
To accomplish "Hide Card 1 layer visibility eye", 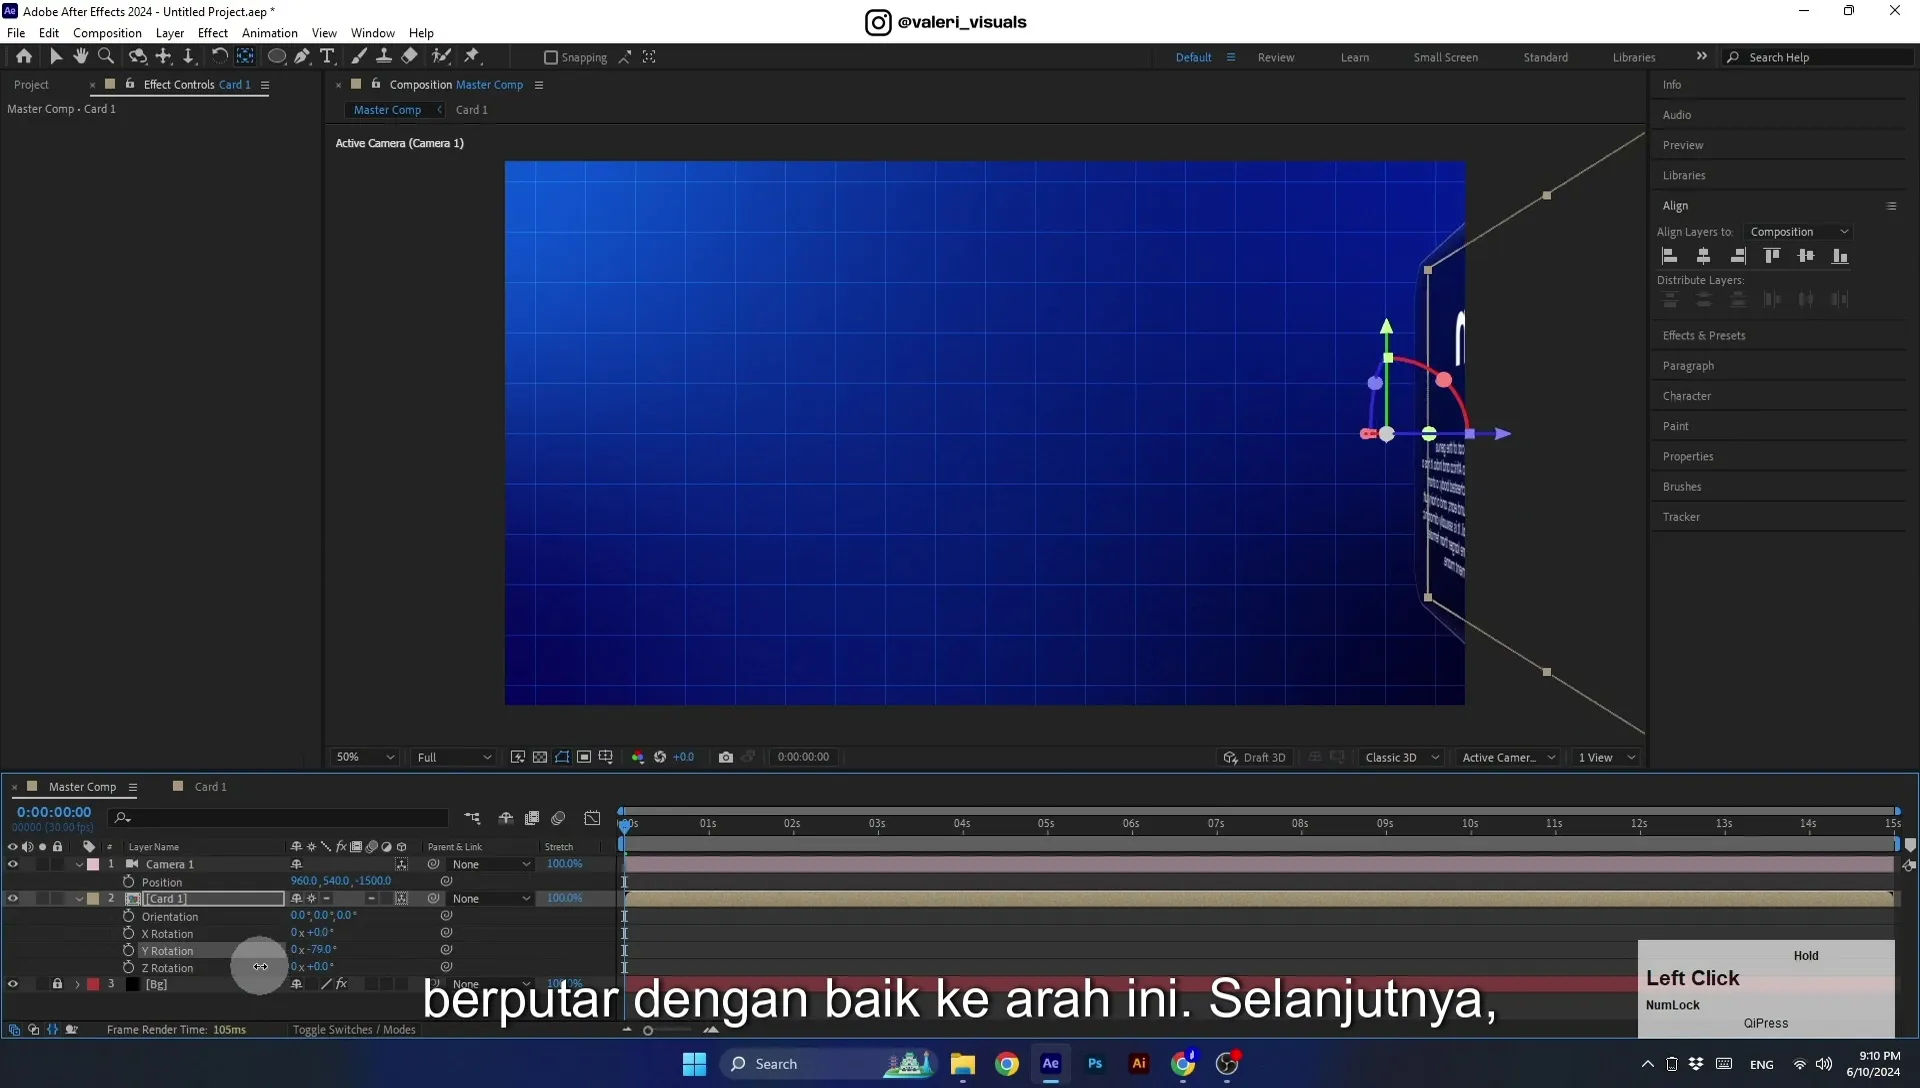I will (13, 899).
